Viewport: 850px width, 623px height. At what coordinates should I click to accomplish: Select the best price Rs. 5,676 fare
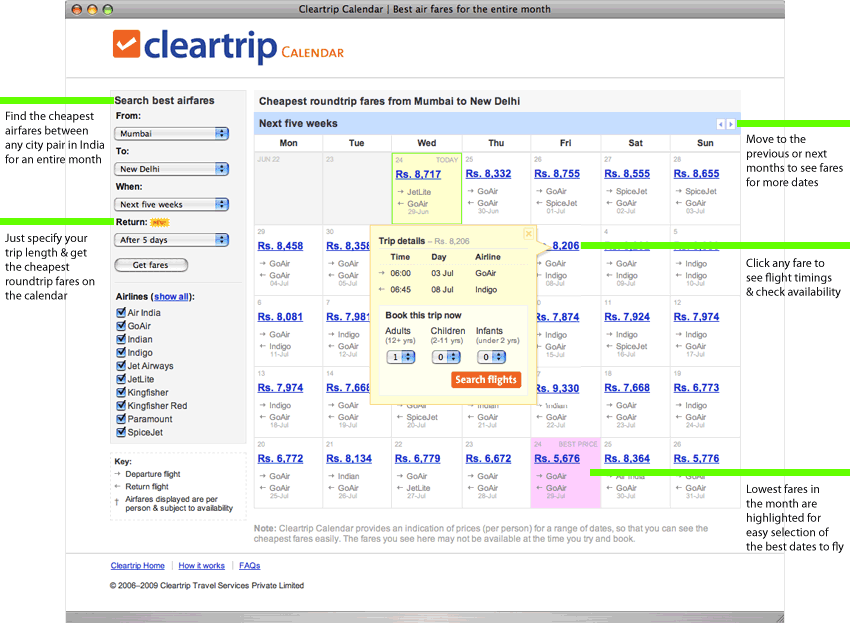click(x=557, y=459)
